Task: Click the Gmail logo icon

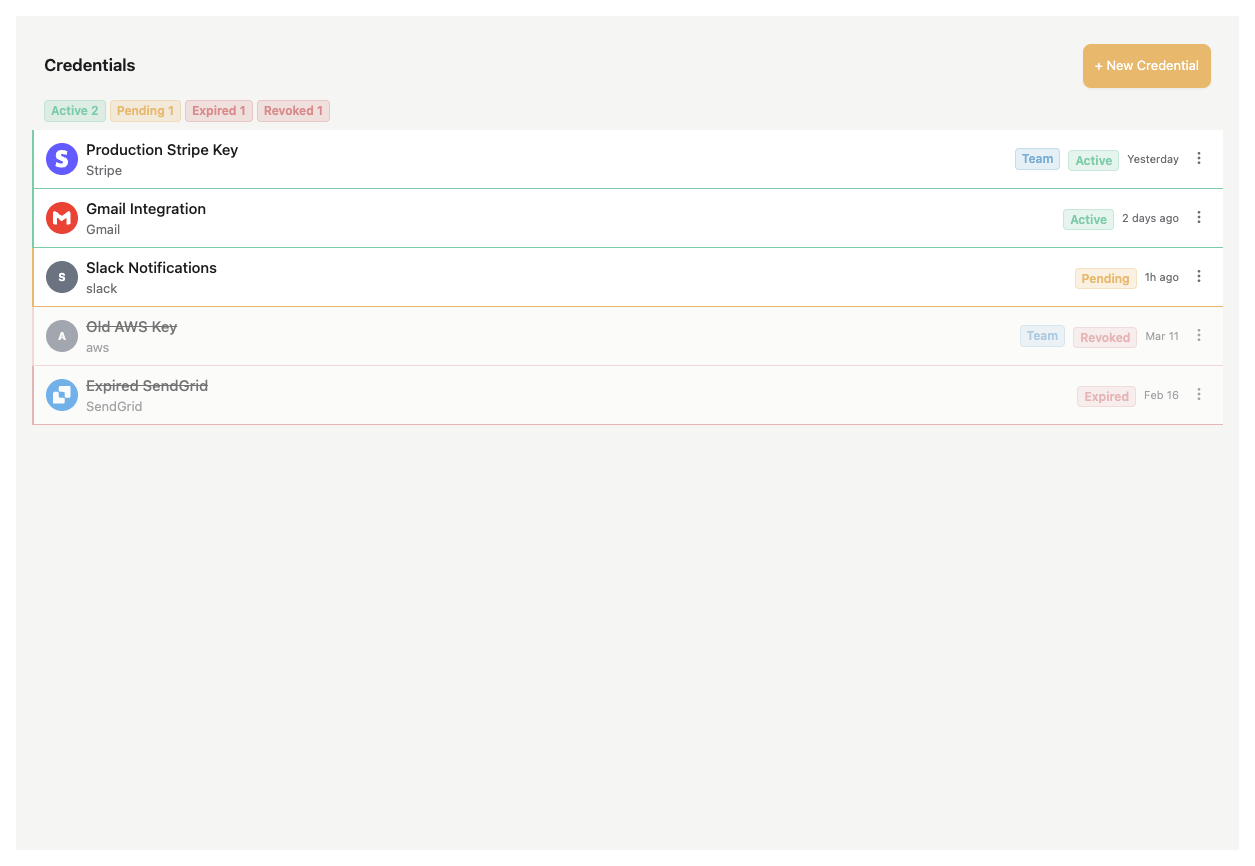Action: click(61, 217)
